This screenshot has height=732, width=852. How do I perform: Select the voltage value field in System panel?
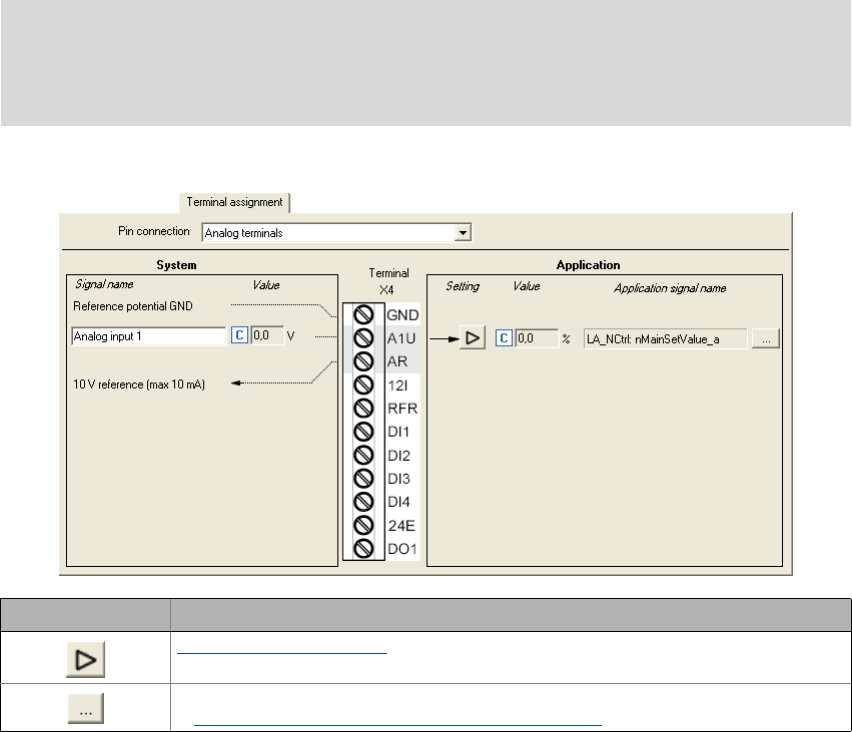pos(265,337)
